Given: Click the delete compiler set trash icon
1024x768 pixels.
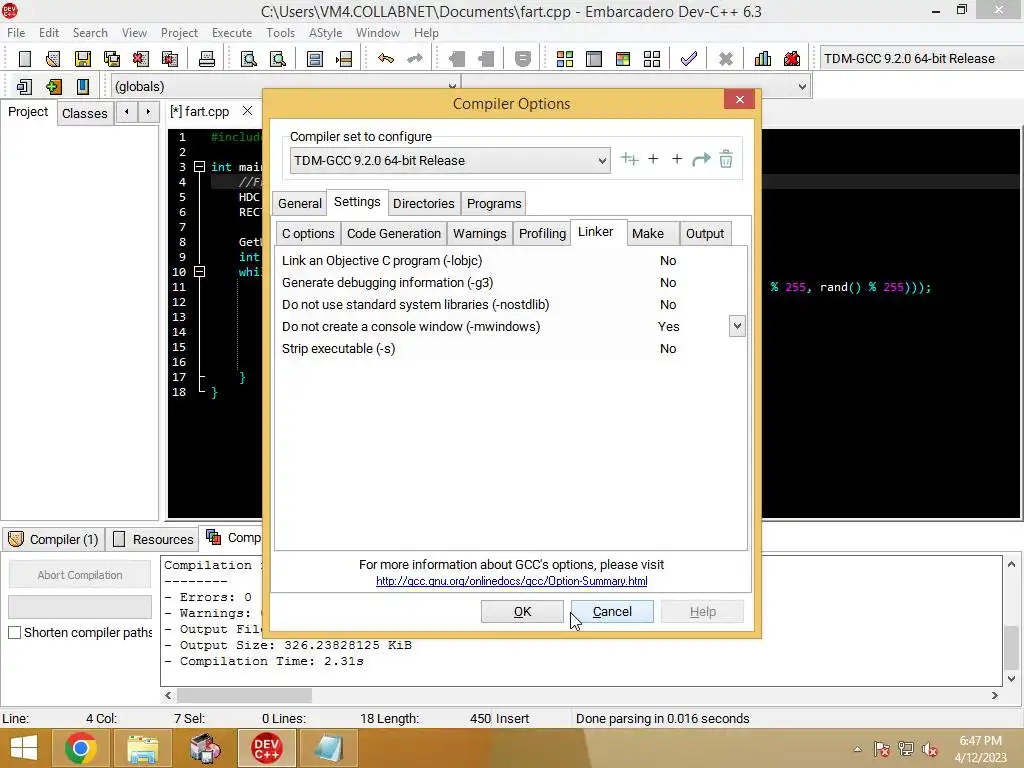Looking at the screenshot, I should [x=726, y=159].
